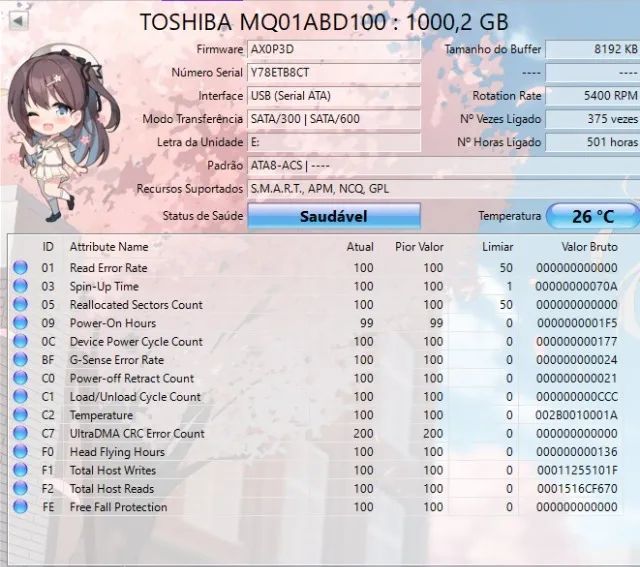Screen dimensions: 640x567
Task: Click the Recursos Suportados field
Action: coord(443,189)
